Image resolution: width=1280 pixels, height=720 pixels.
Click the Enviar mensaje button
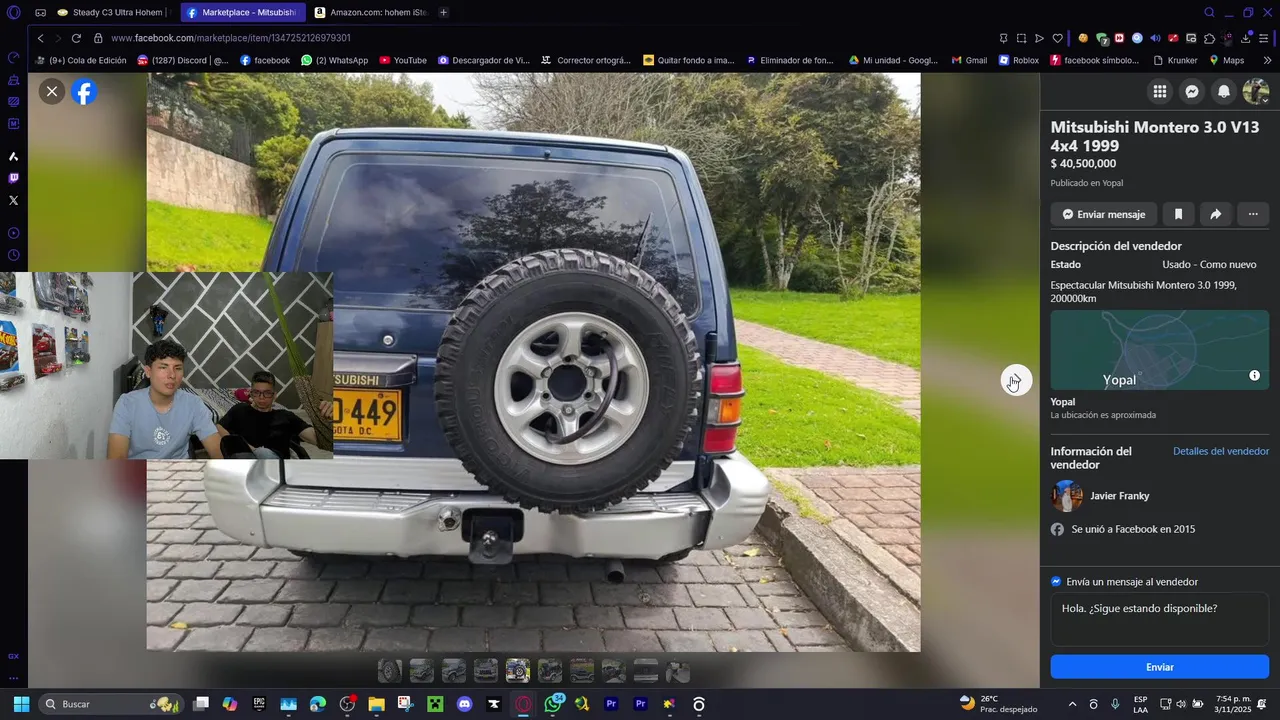(1104, 214)
